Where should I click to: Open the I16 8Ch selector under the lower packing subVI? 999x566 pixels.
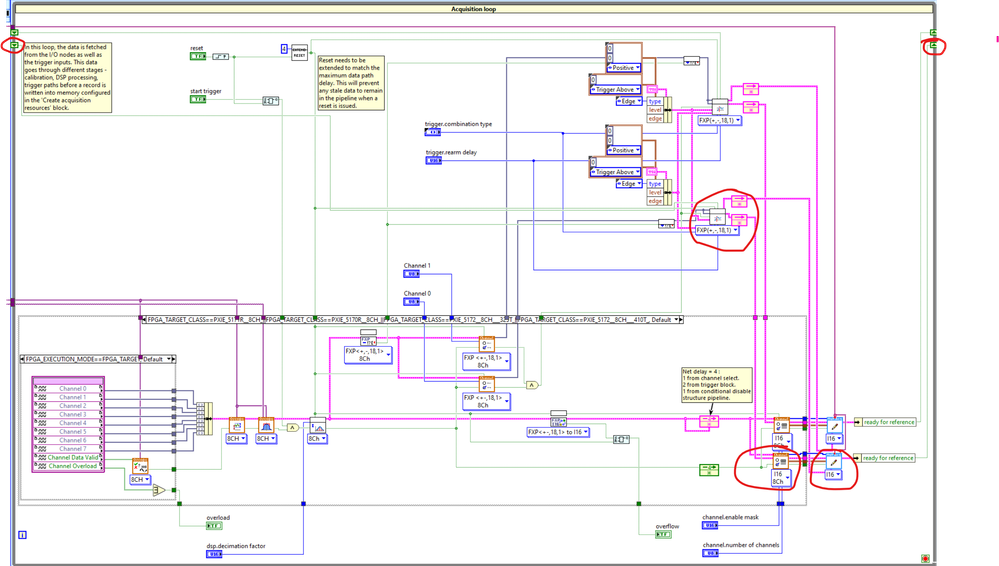(x=782, y=478)
